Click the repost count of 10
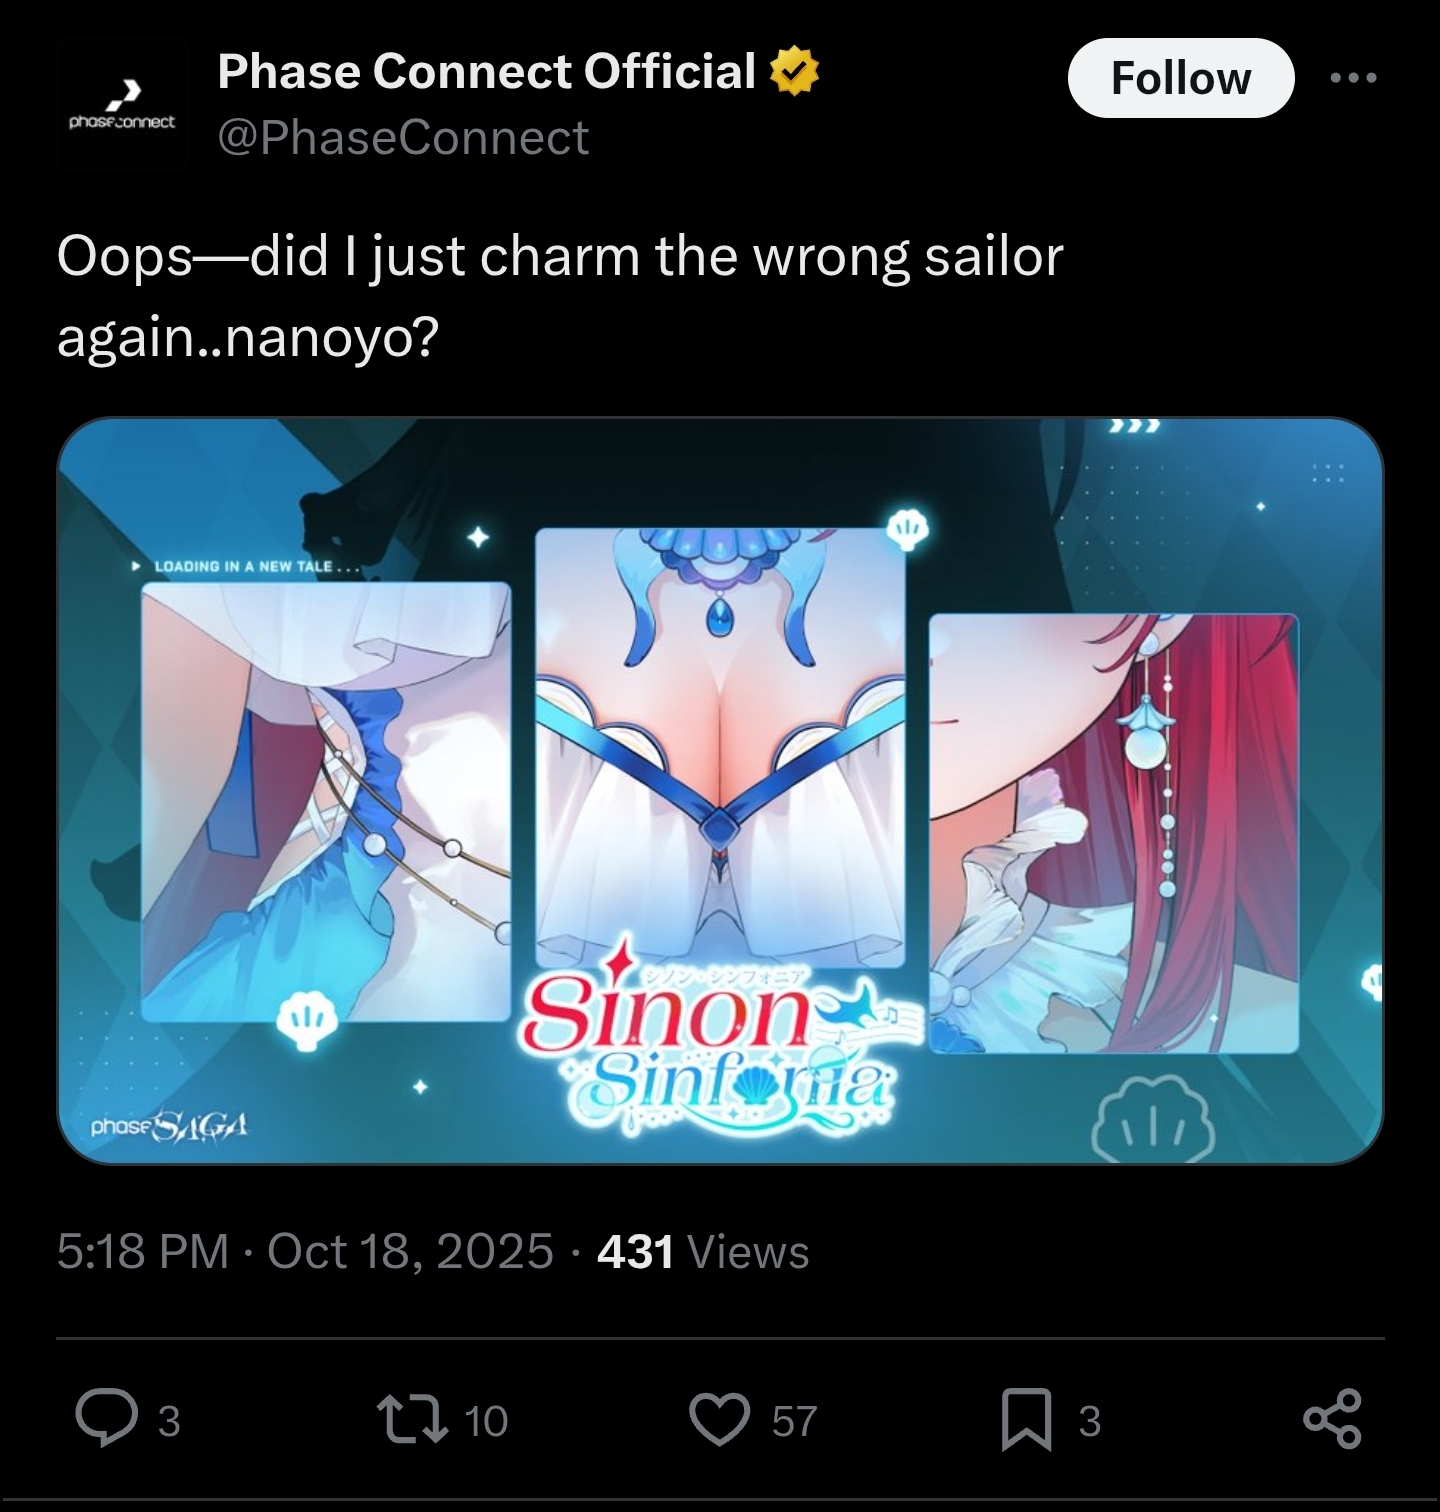Image resolution: width=1440 pixels, height=1512 pixels. tap(487, 1421)
